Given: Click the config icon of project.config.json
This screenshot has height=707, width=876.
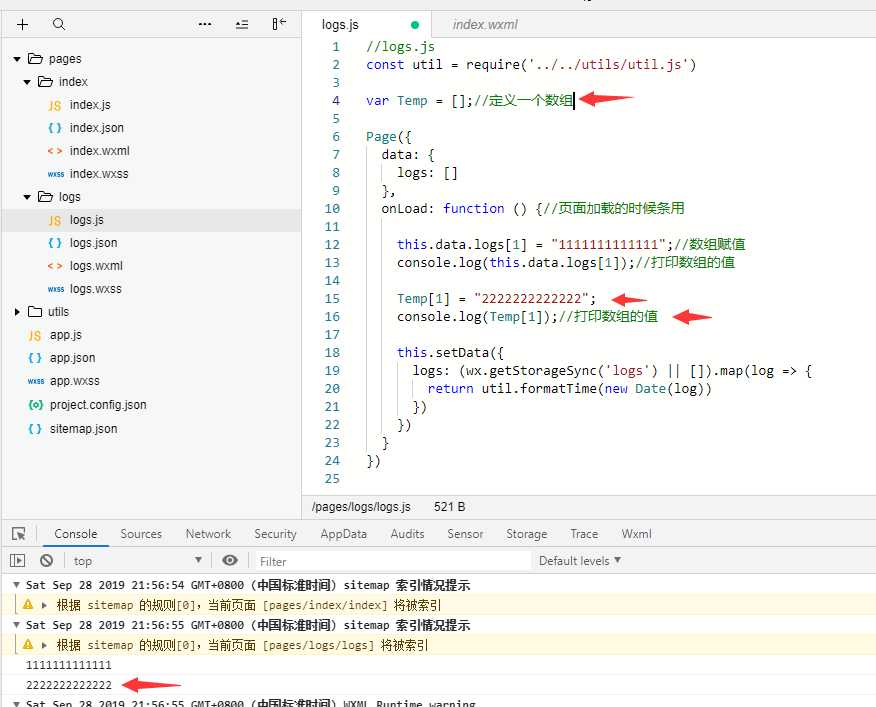Looking at the screenshot, I should click(35, 405).
